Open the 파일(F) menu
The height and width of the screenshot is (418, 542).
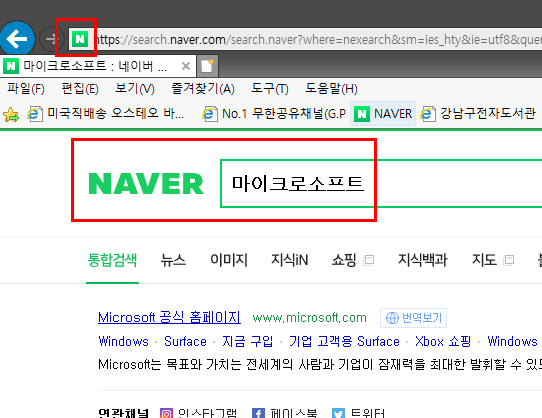pos(26,89)
